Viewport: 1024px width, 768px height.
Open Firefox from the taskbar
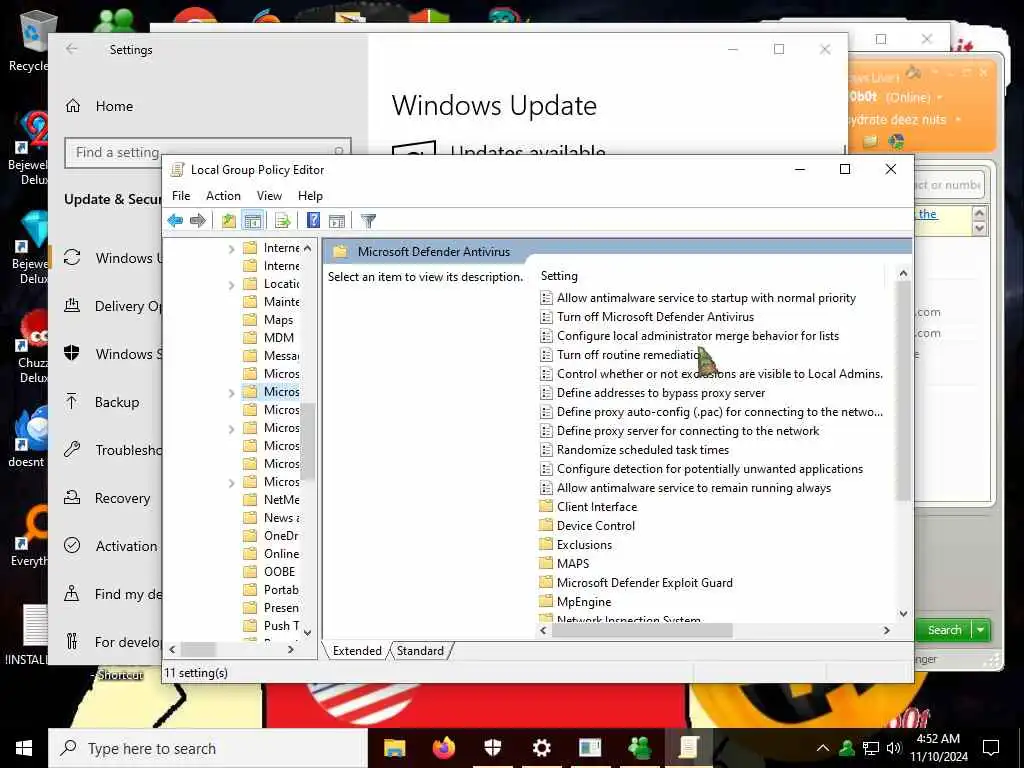pyautogui.click(x=444, y=748)
